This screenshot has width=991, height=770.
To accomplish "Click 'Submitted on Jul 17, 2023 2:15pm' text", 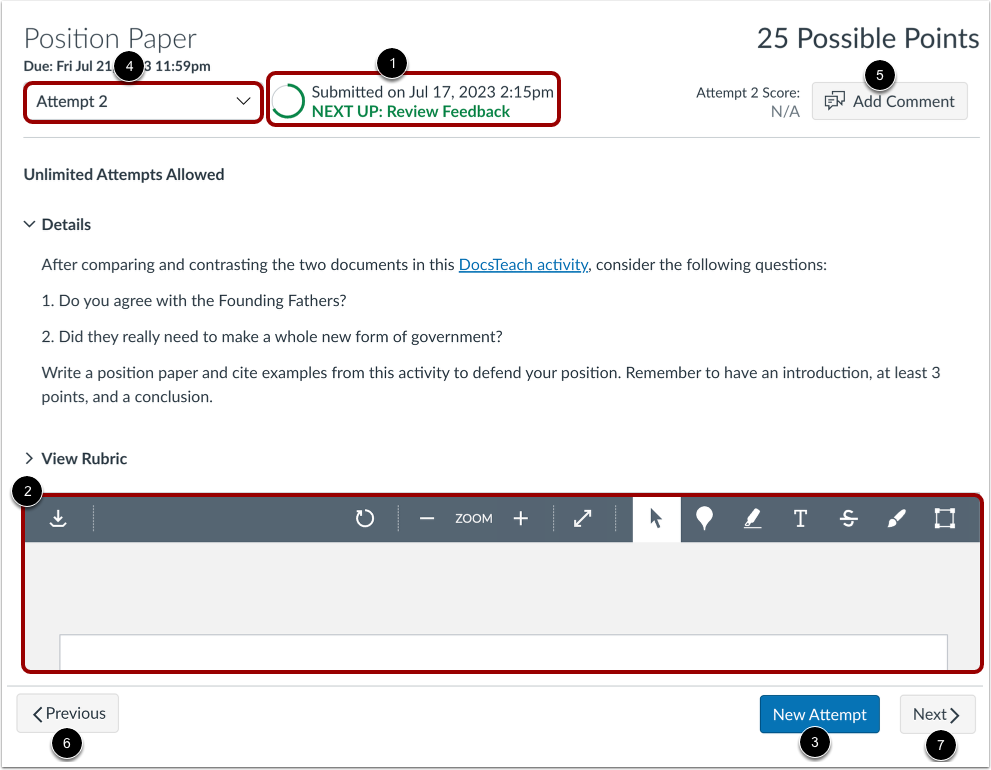I will click(432, 92).
